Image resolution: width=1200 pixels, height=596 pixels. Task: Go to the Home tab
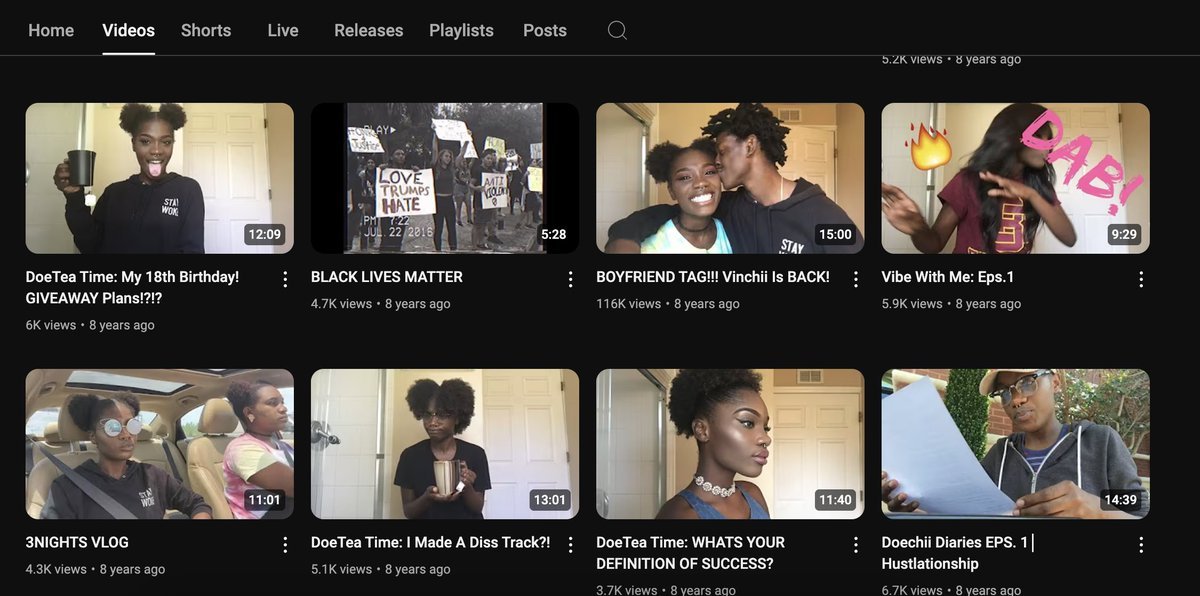pos(51,30)
